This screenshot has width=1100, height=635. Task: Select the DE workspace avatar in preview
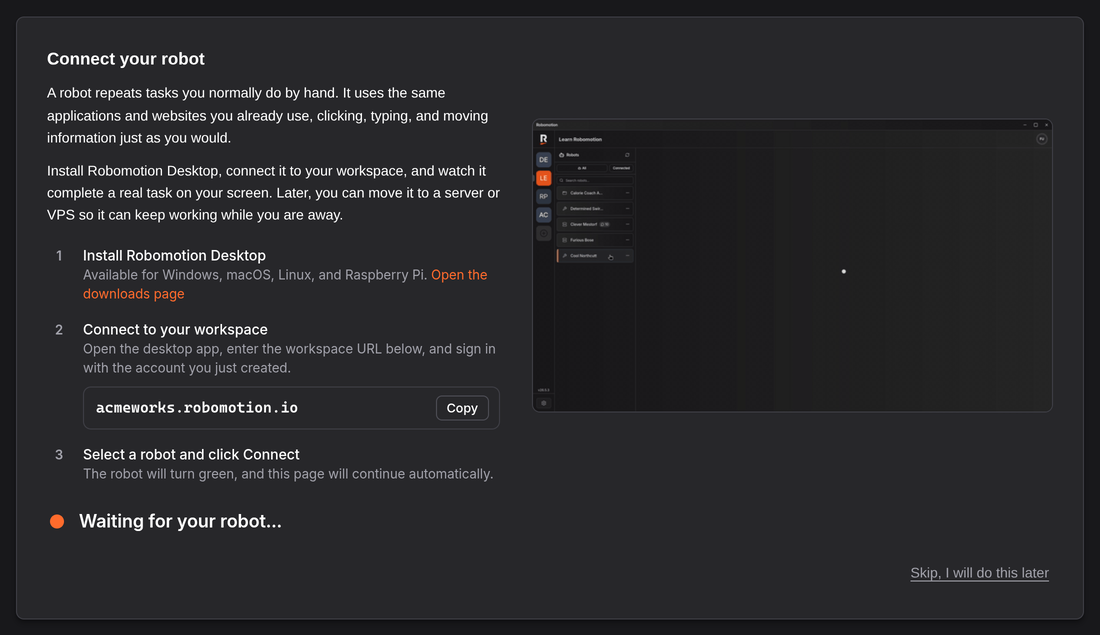coord(544,159)
